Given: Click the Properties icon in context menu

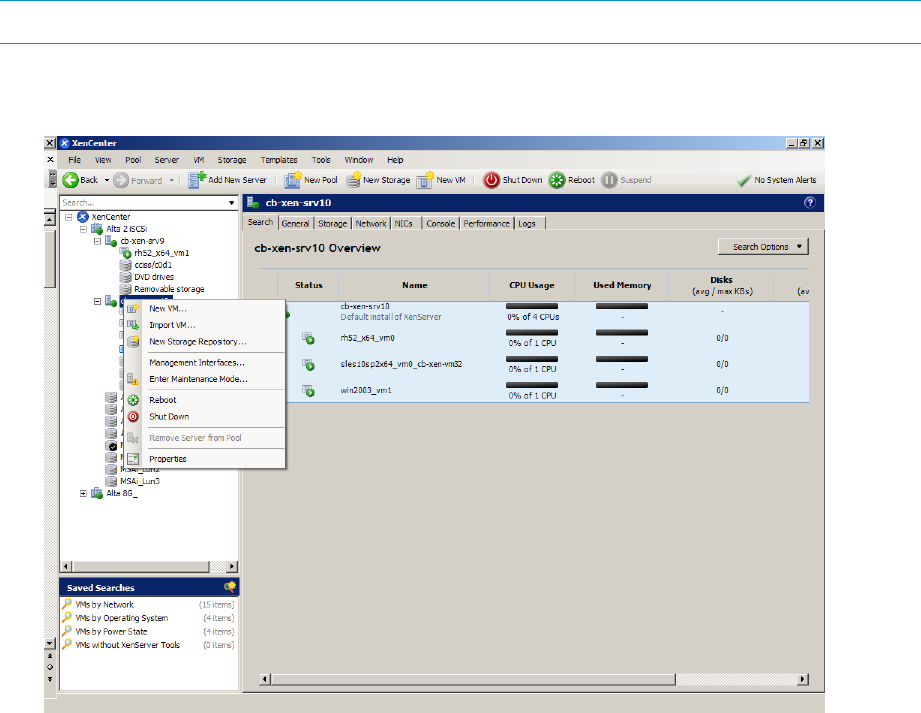Looking at the screenshot, I should (x=133, y=459).
